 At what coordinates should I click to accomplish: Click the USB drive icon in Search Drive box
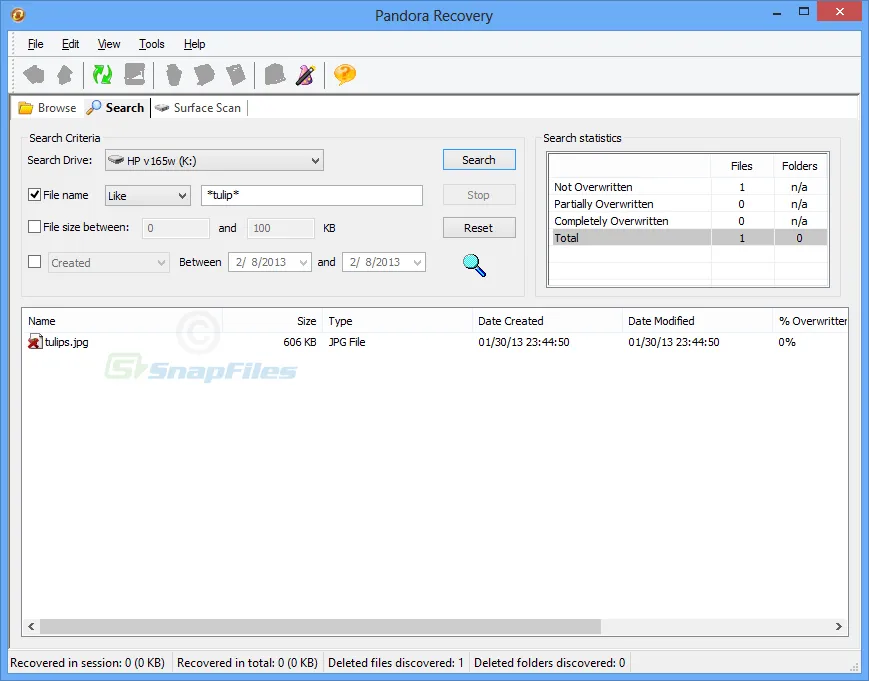click(x=116, y=160)
